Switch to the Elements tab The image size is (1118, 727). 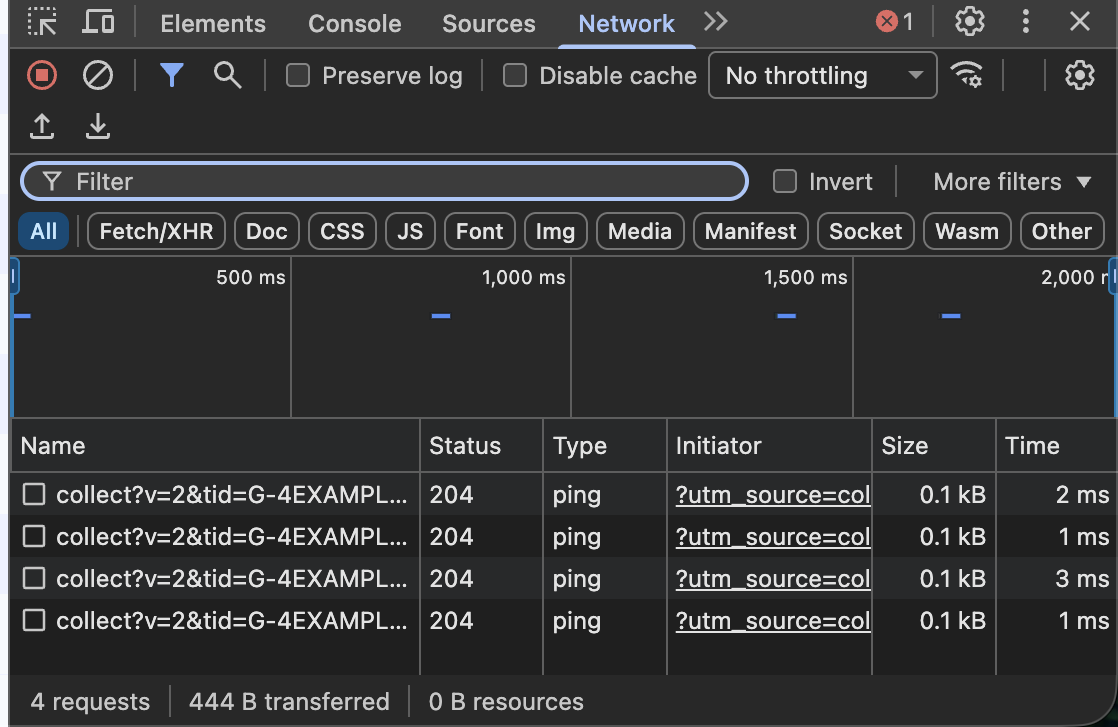[212, 24]
